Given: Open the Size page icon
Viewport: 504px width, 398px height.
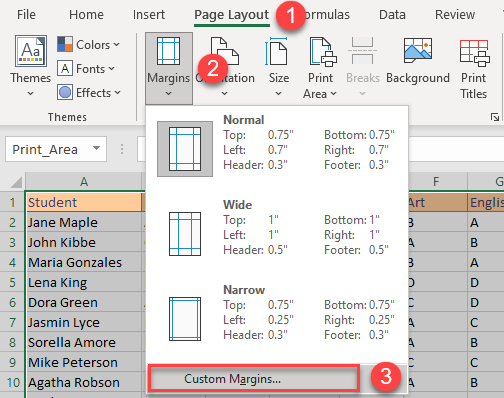Looking at the screenshot, I should point(276,51).
